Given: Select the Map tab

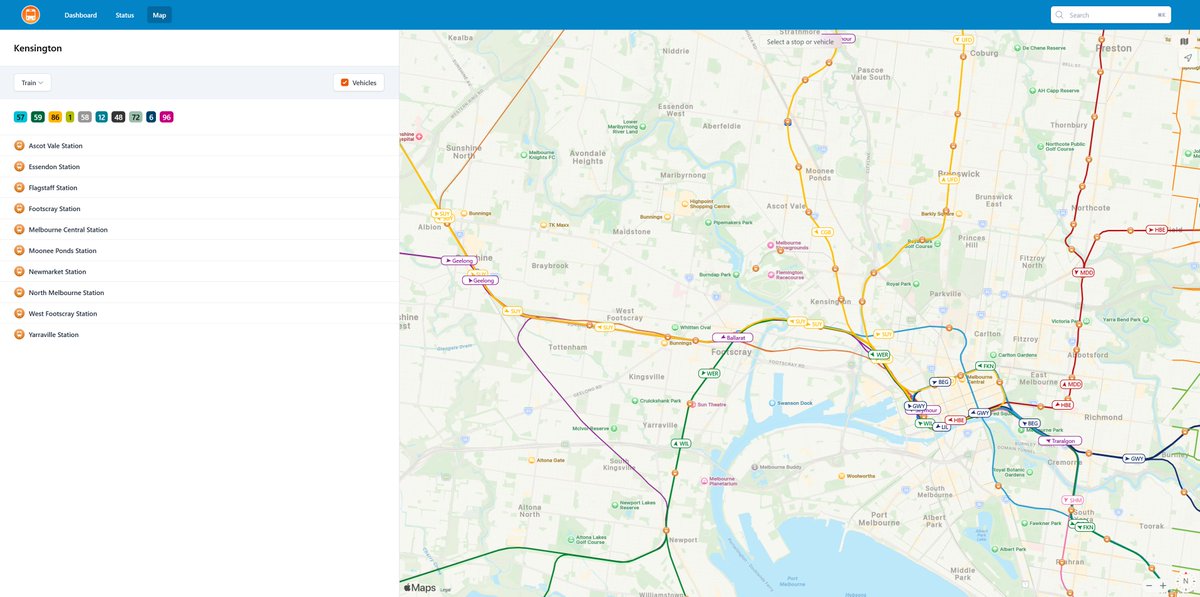Looking at the screenshot, I should coord(159,15).
